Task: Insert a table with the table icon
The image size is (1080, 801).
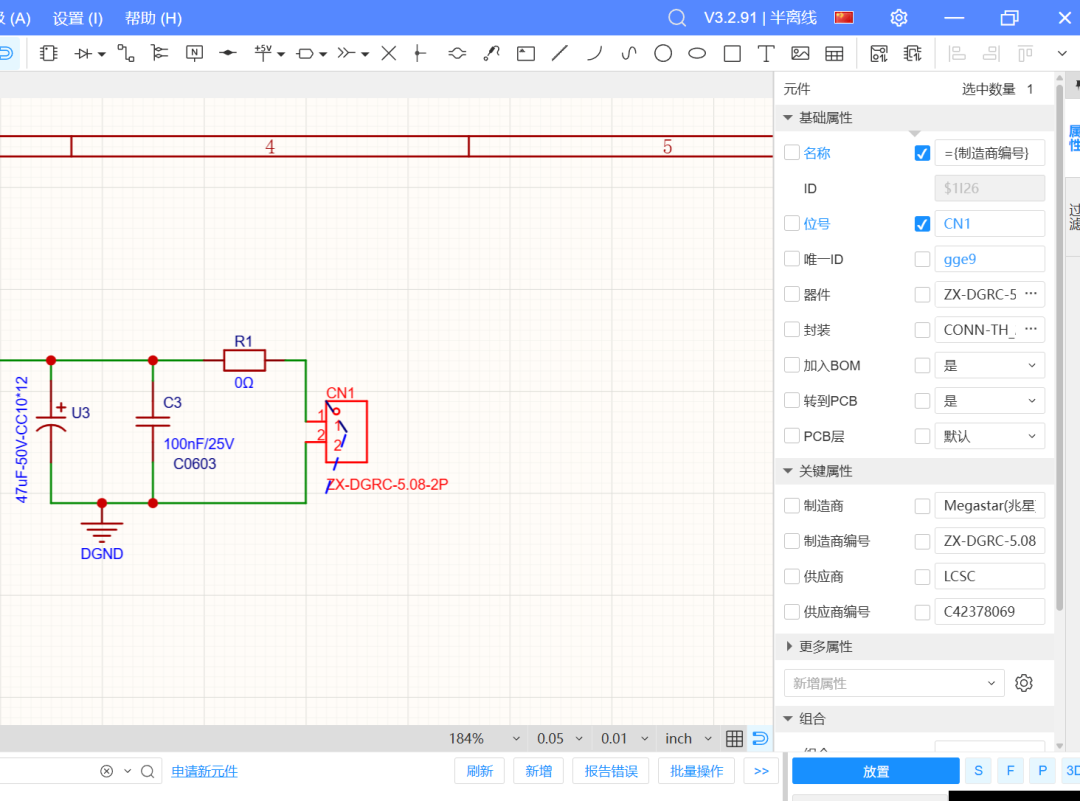Action: point(834,53)
